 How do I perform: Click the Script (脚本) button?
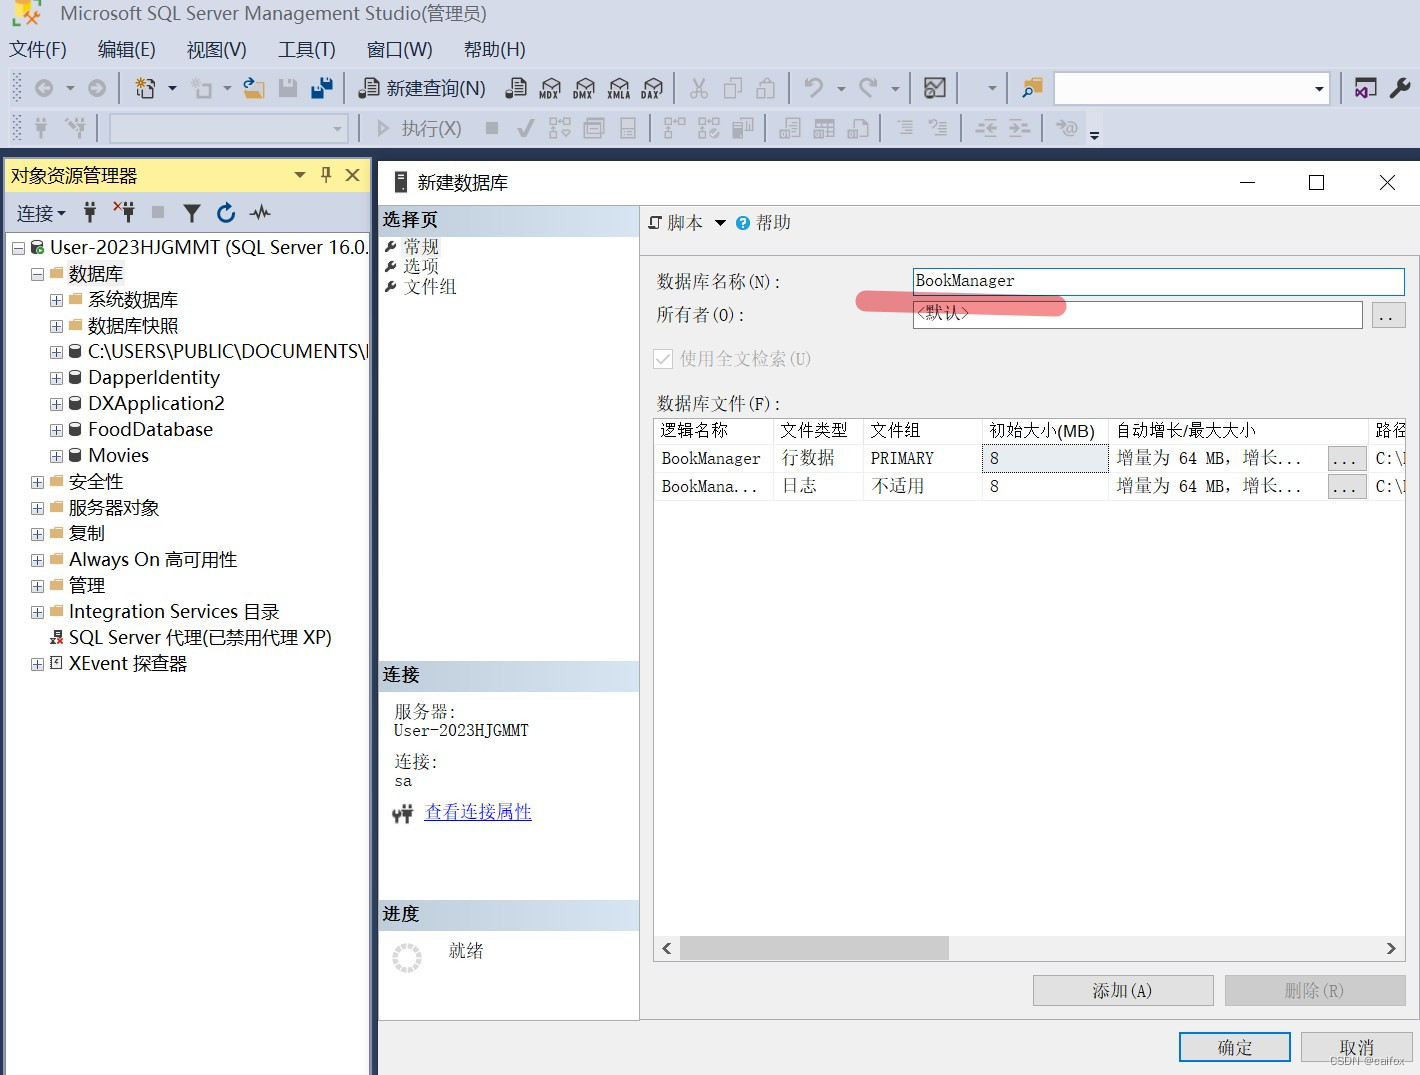coord(676,223)
